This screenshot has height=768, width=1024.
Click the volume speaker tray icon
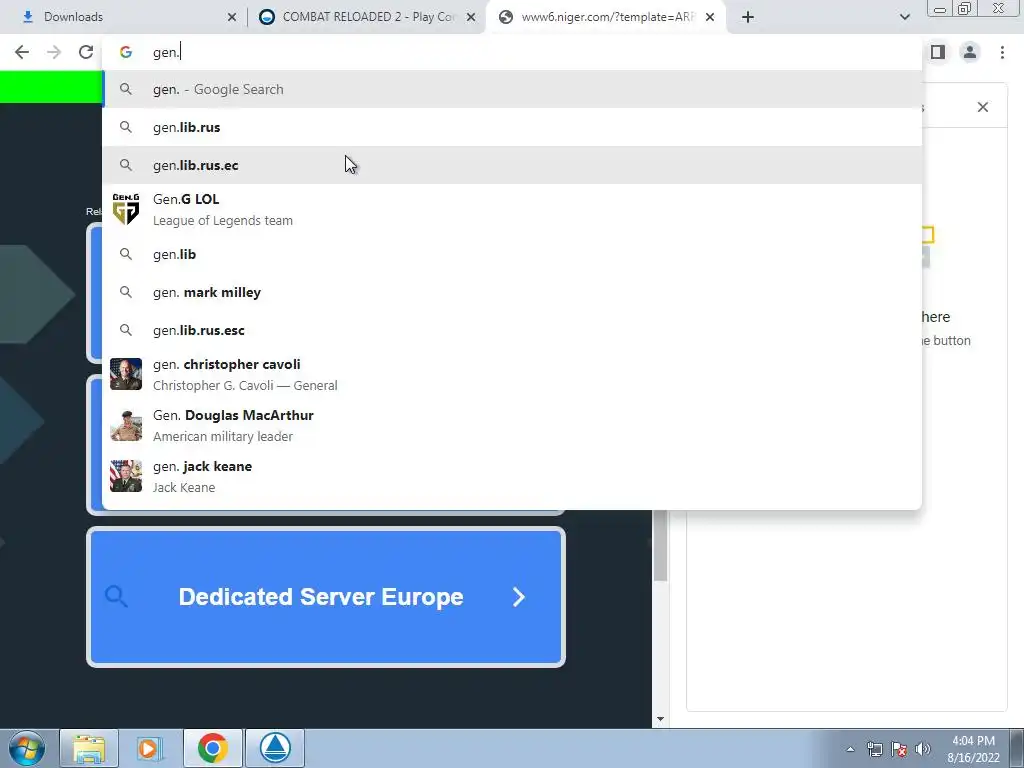pyautogui.click(x=922, y=749)
